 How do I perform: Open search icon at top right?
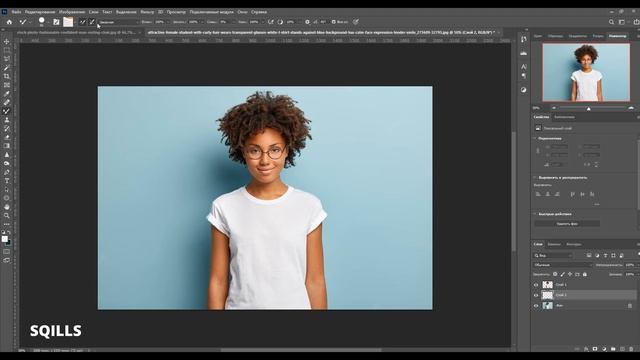(611, 22)
